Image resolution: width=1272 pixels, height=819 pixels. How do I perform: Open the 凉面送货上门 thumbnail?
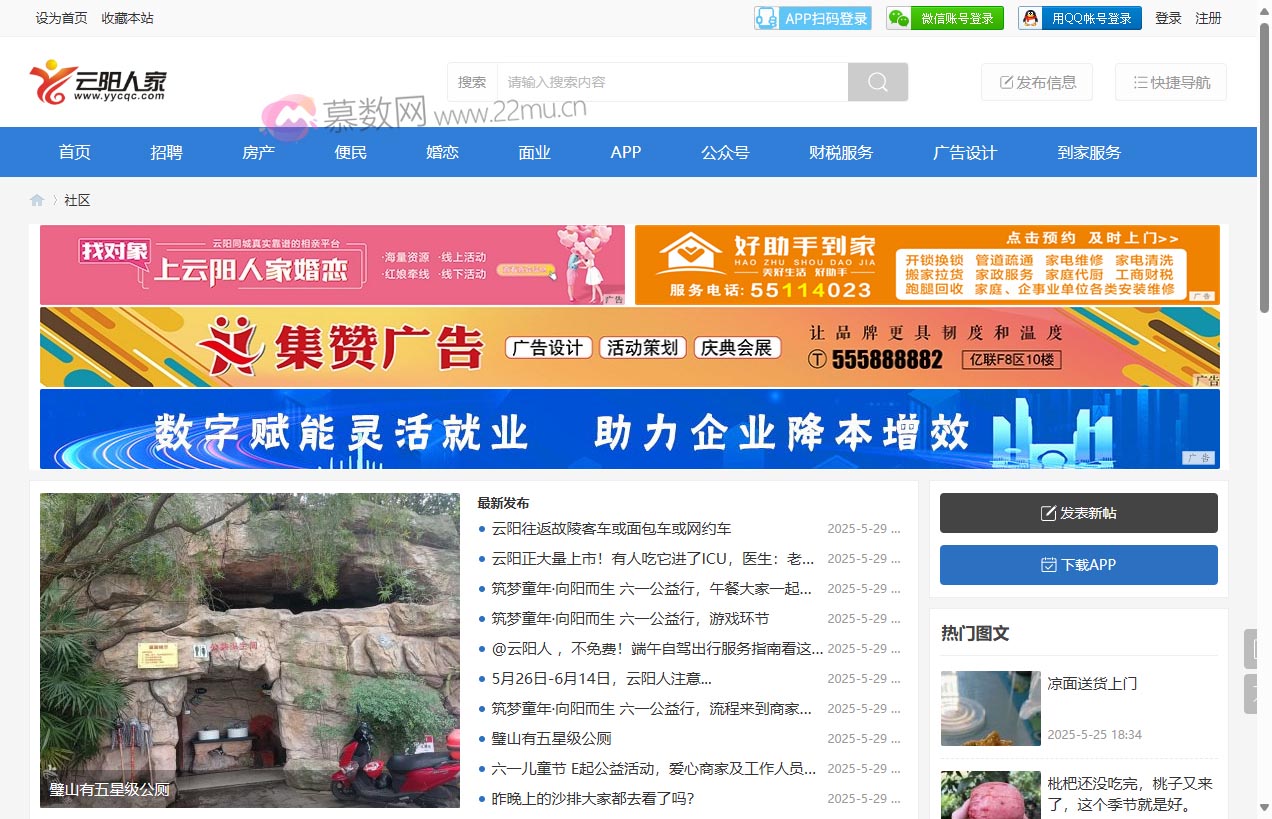[990, 708]
